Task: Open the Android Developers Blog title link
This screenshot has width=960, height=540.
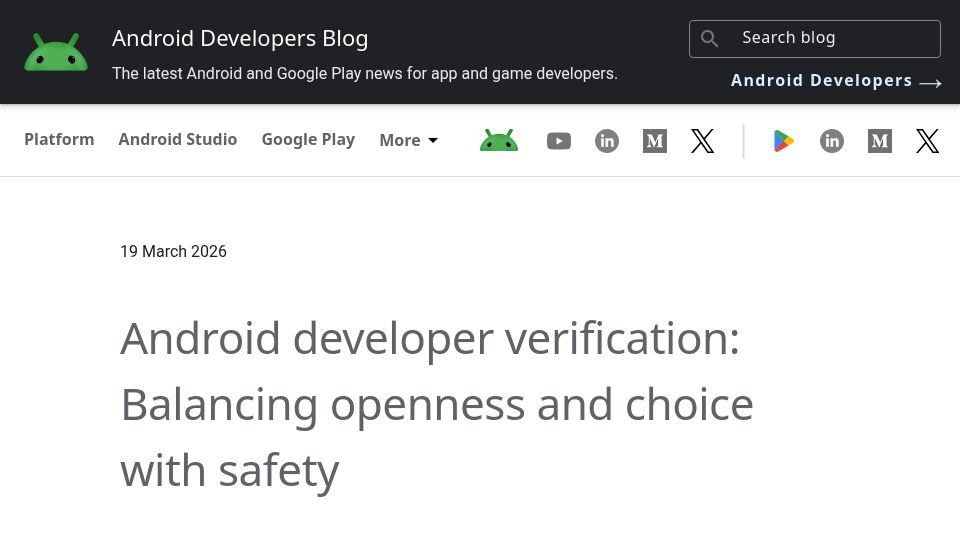Action: click(240, 39)
